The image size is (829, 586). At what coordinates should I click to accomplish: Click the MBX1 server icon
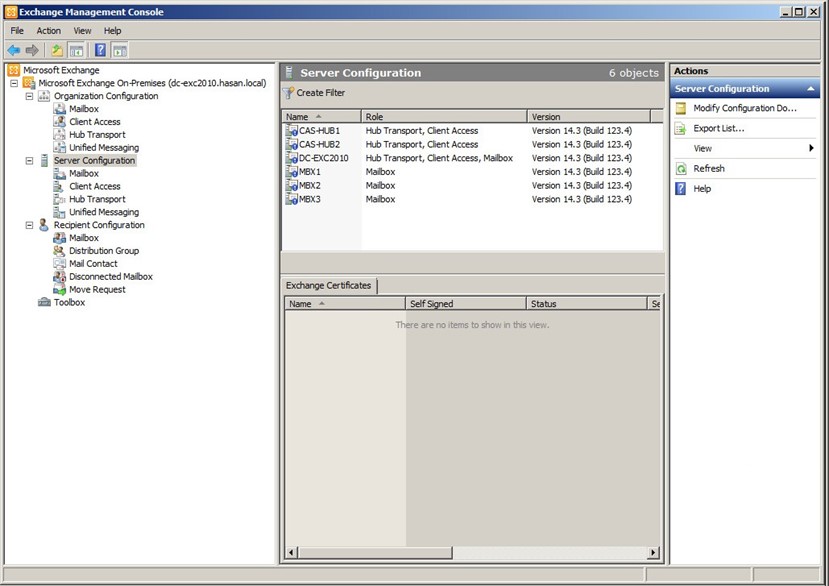click(291, 172)
